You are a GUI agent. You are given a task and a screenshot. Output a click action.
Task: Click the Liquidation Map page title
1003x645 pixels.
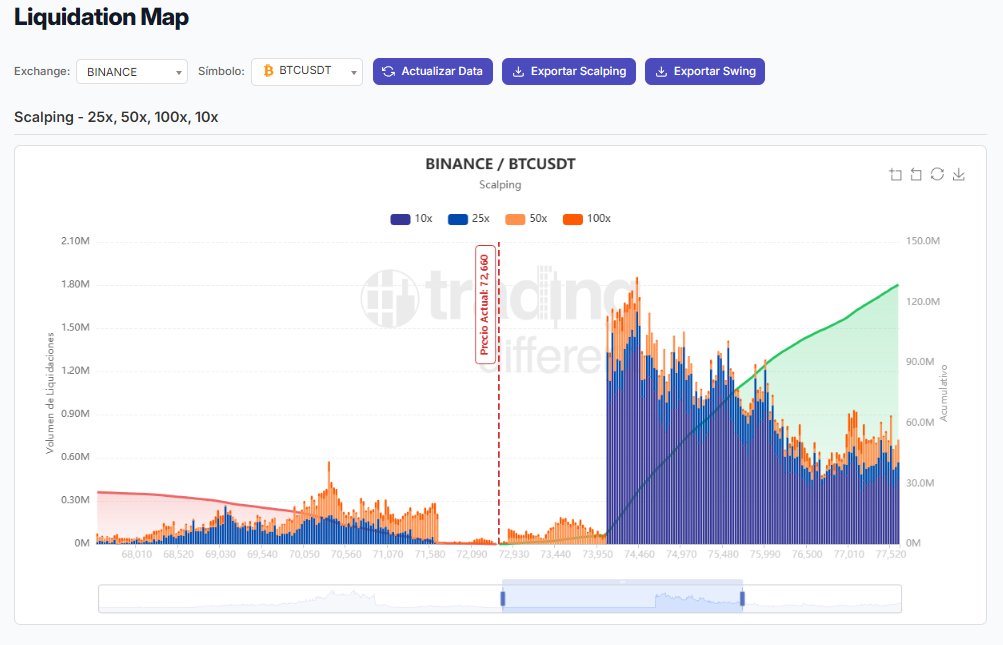[x=101, y=17]
